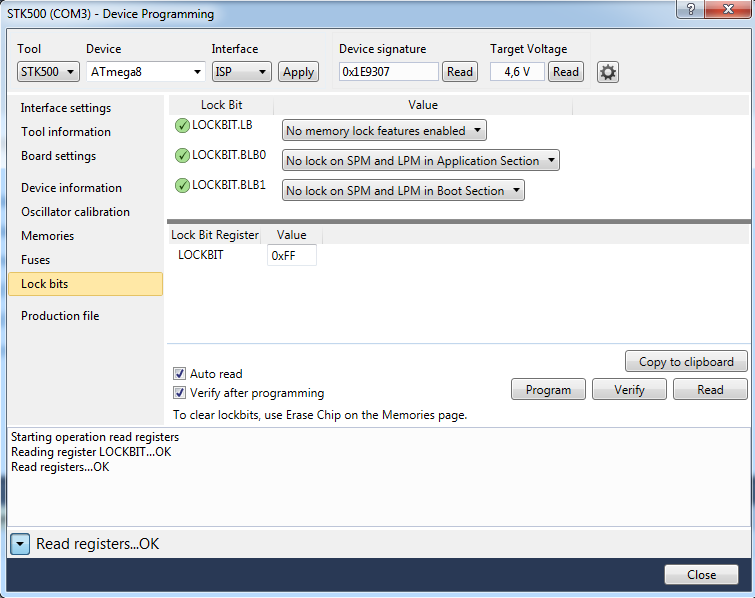Screen dimensions: 755x598
Task: Click the green check icon beside LOCKBIT.BLB1
Action: 182,185
